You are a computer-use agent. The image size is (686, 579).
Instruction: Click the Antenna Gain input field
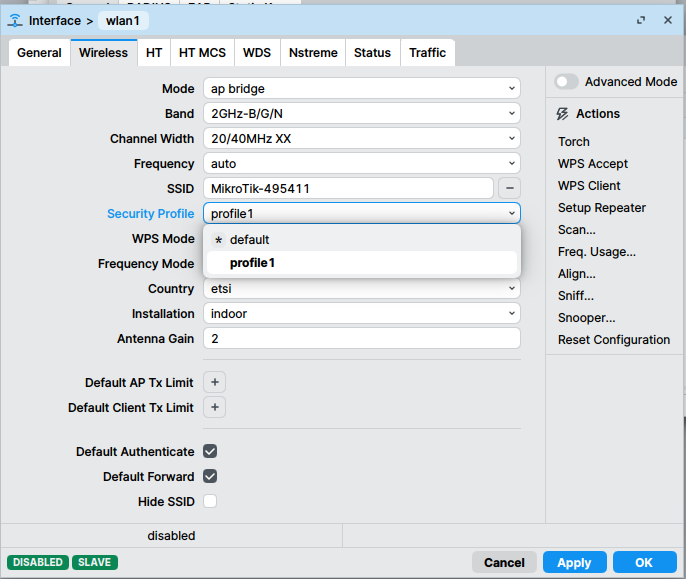361,339
